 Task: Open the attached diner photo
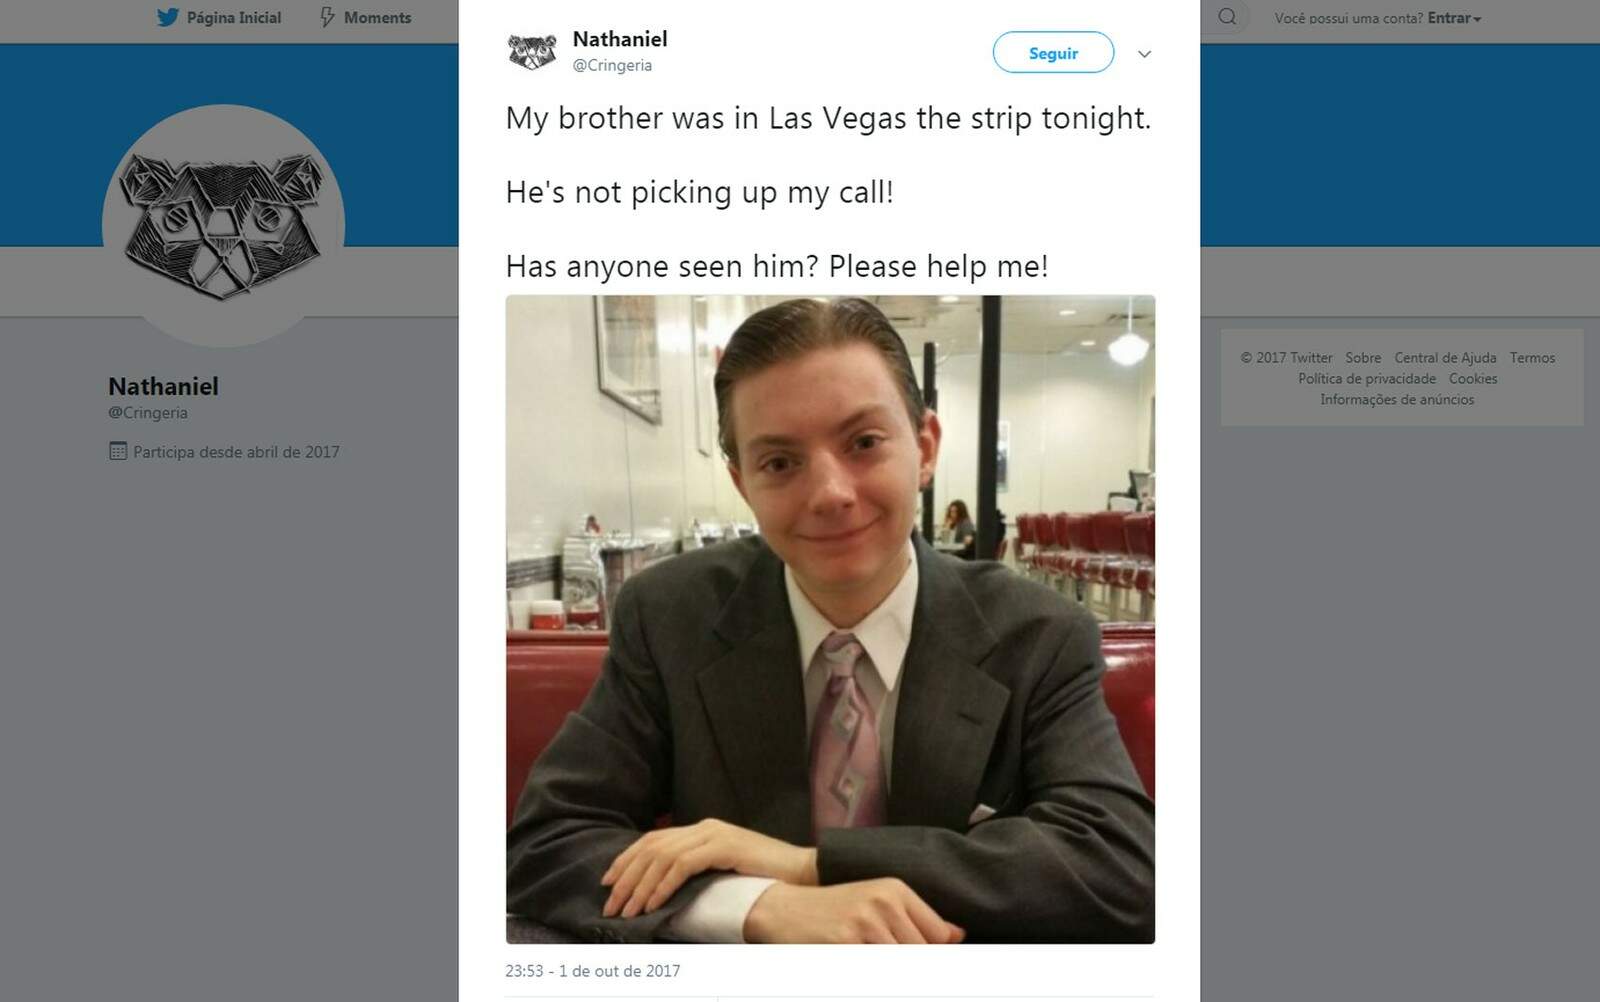point(830,619)
